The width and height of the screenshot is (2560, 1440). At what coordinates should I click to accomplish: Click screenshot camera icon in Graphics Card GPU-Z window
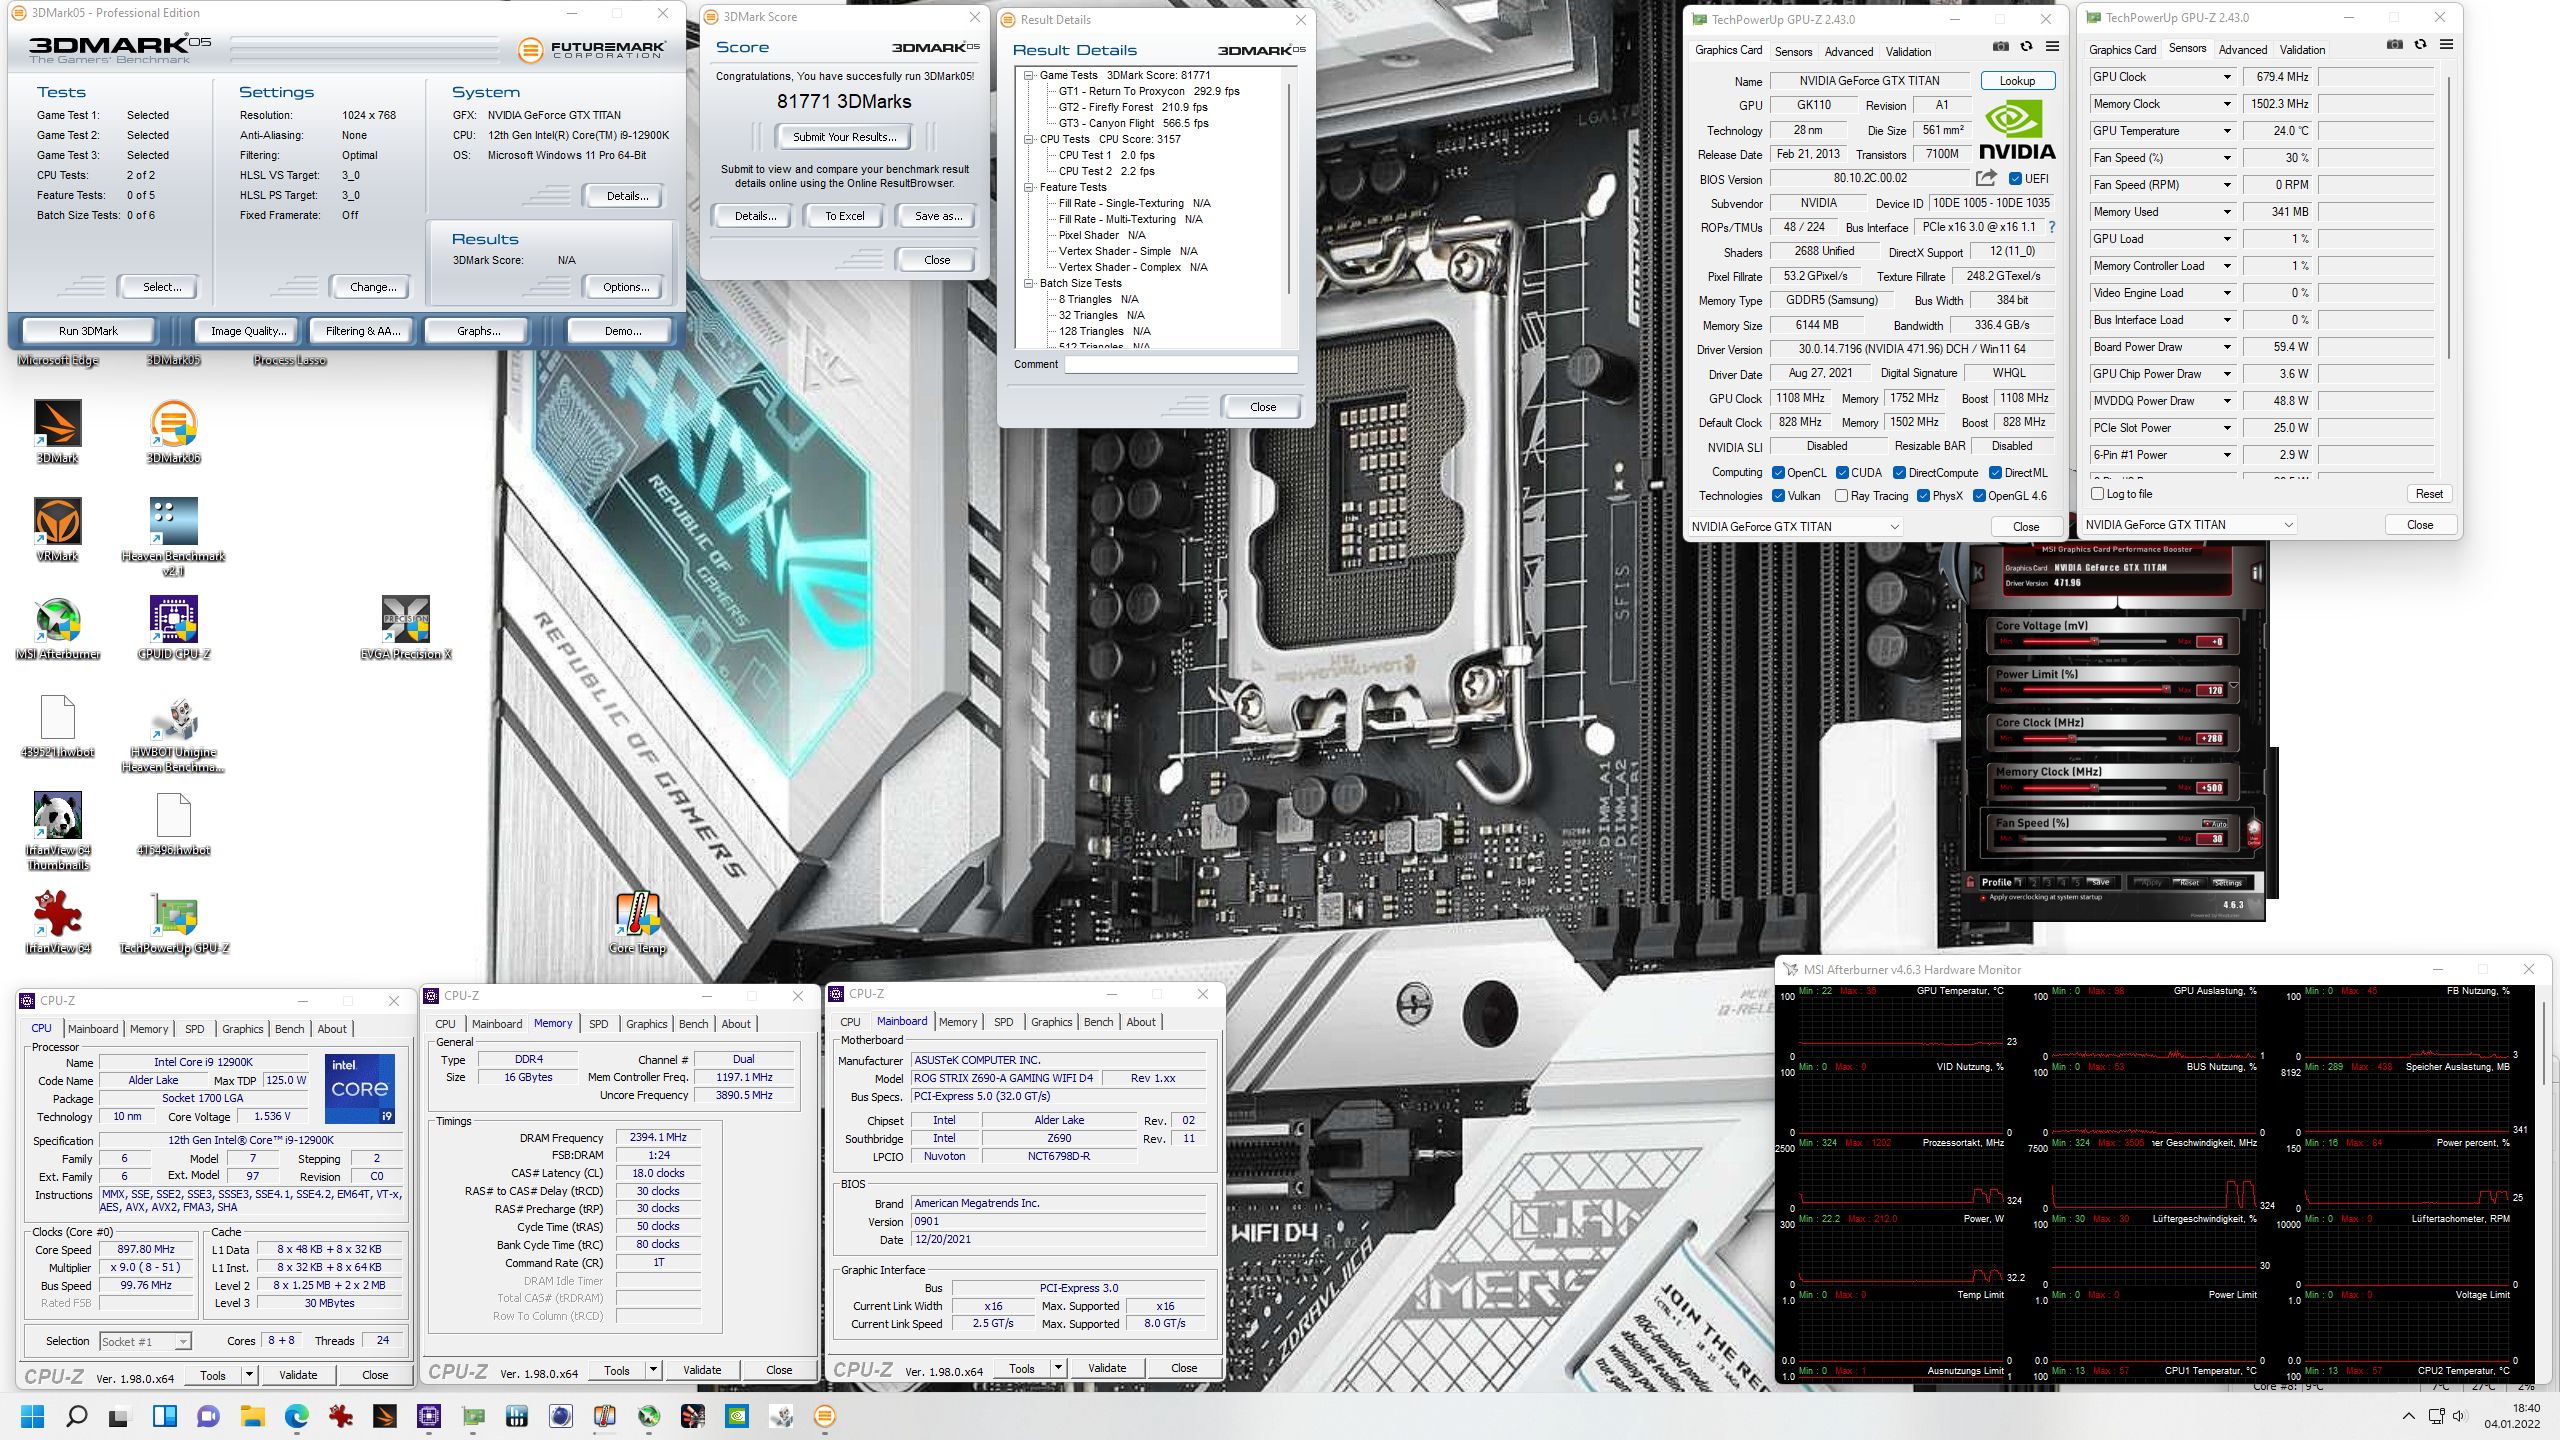2000,46
